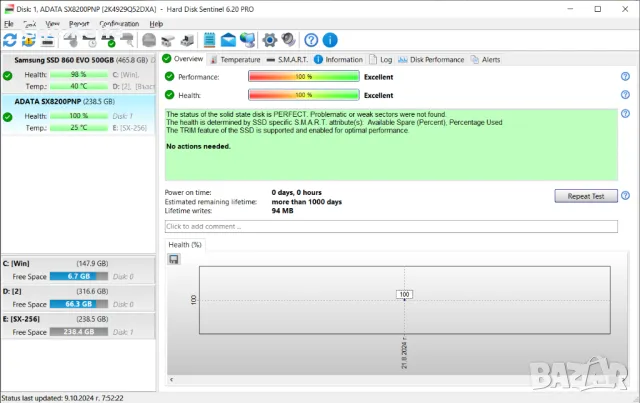640x403 pixels.
Task: Click the save icon above health graph
Action: point(174,259)
